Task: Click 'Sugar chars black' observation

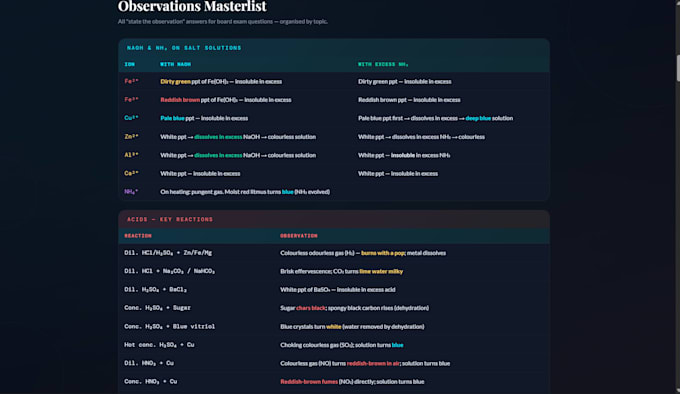Action: (354, 308)
